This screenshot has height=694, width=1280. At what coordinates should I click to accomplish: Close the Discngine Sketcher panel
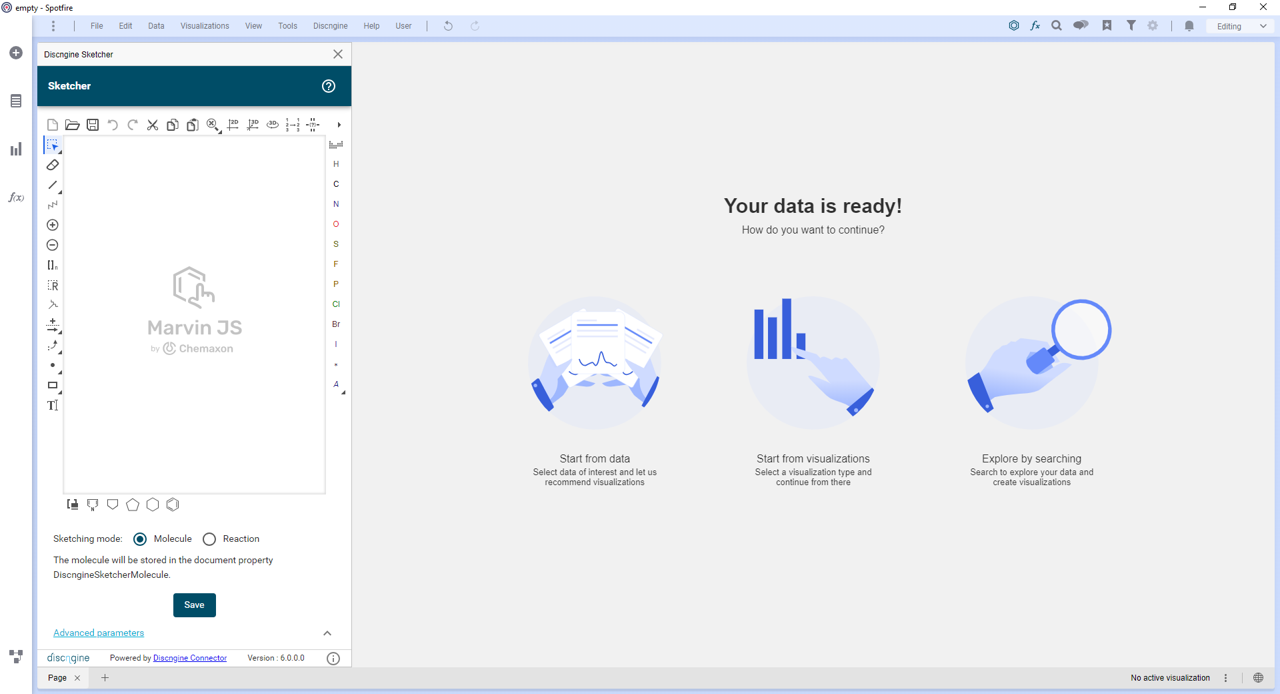[338, 54]
